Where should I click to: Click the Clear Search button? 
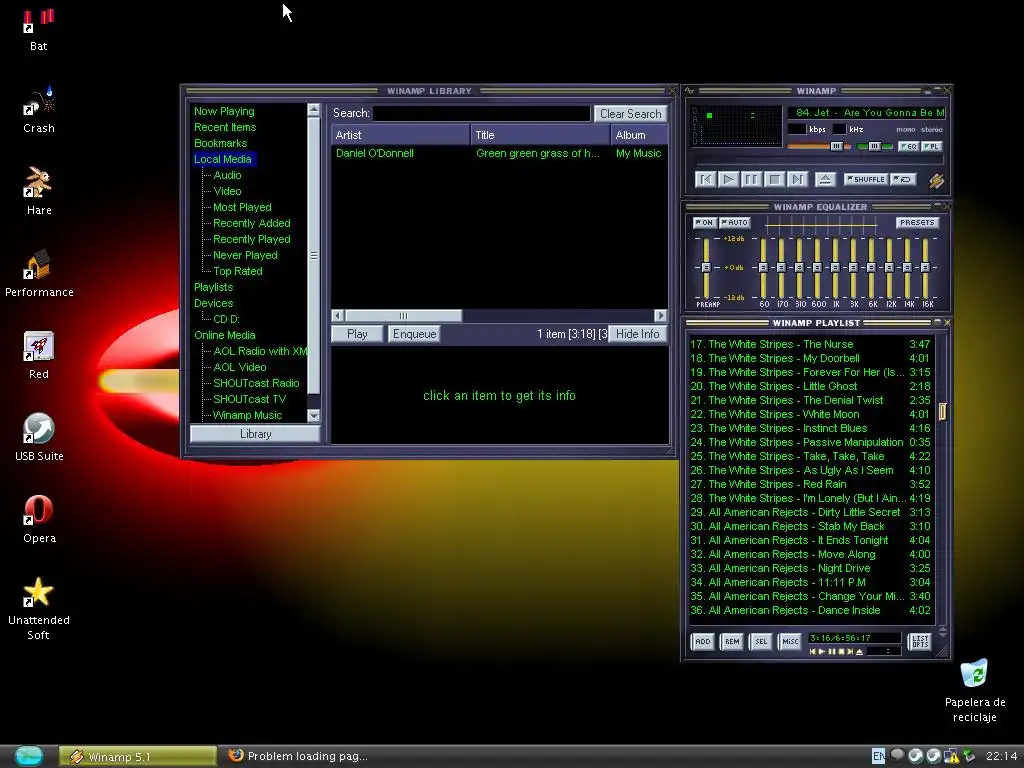pyautogui.click(x=630, y=114)
